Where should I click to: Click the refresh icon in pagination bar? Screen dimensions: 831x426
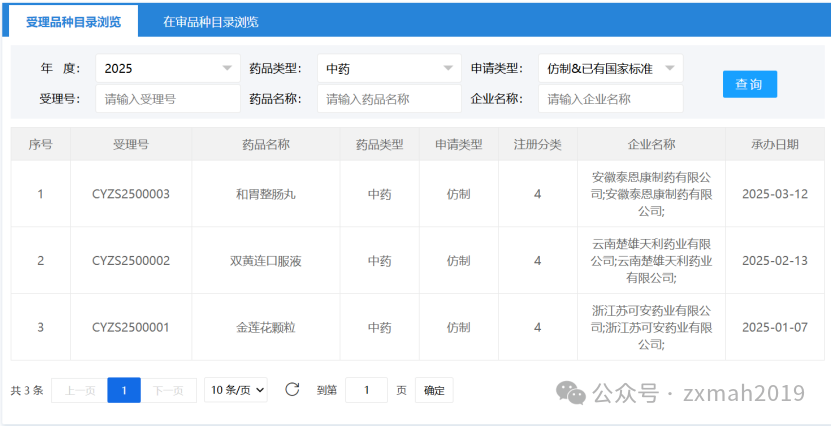coord(292,390)
